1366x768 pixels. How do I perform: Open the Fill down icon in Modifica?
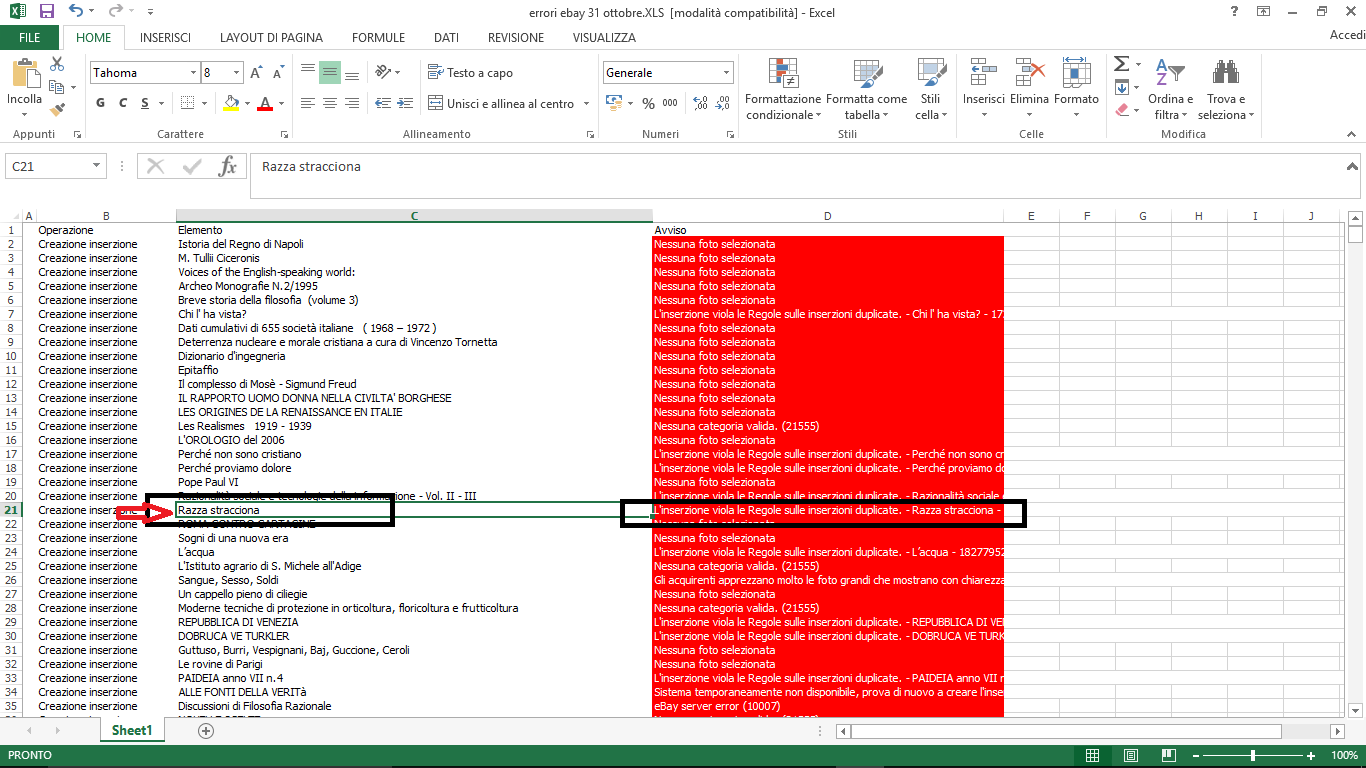1121,87
